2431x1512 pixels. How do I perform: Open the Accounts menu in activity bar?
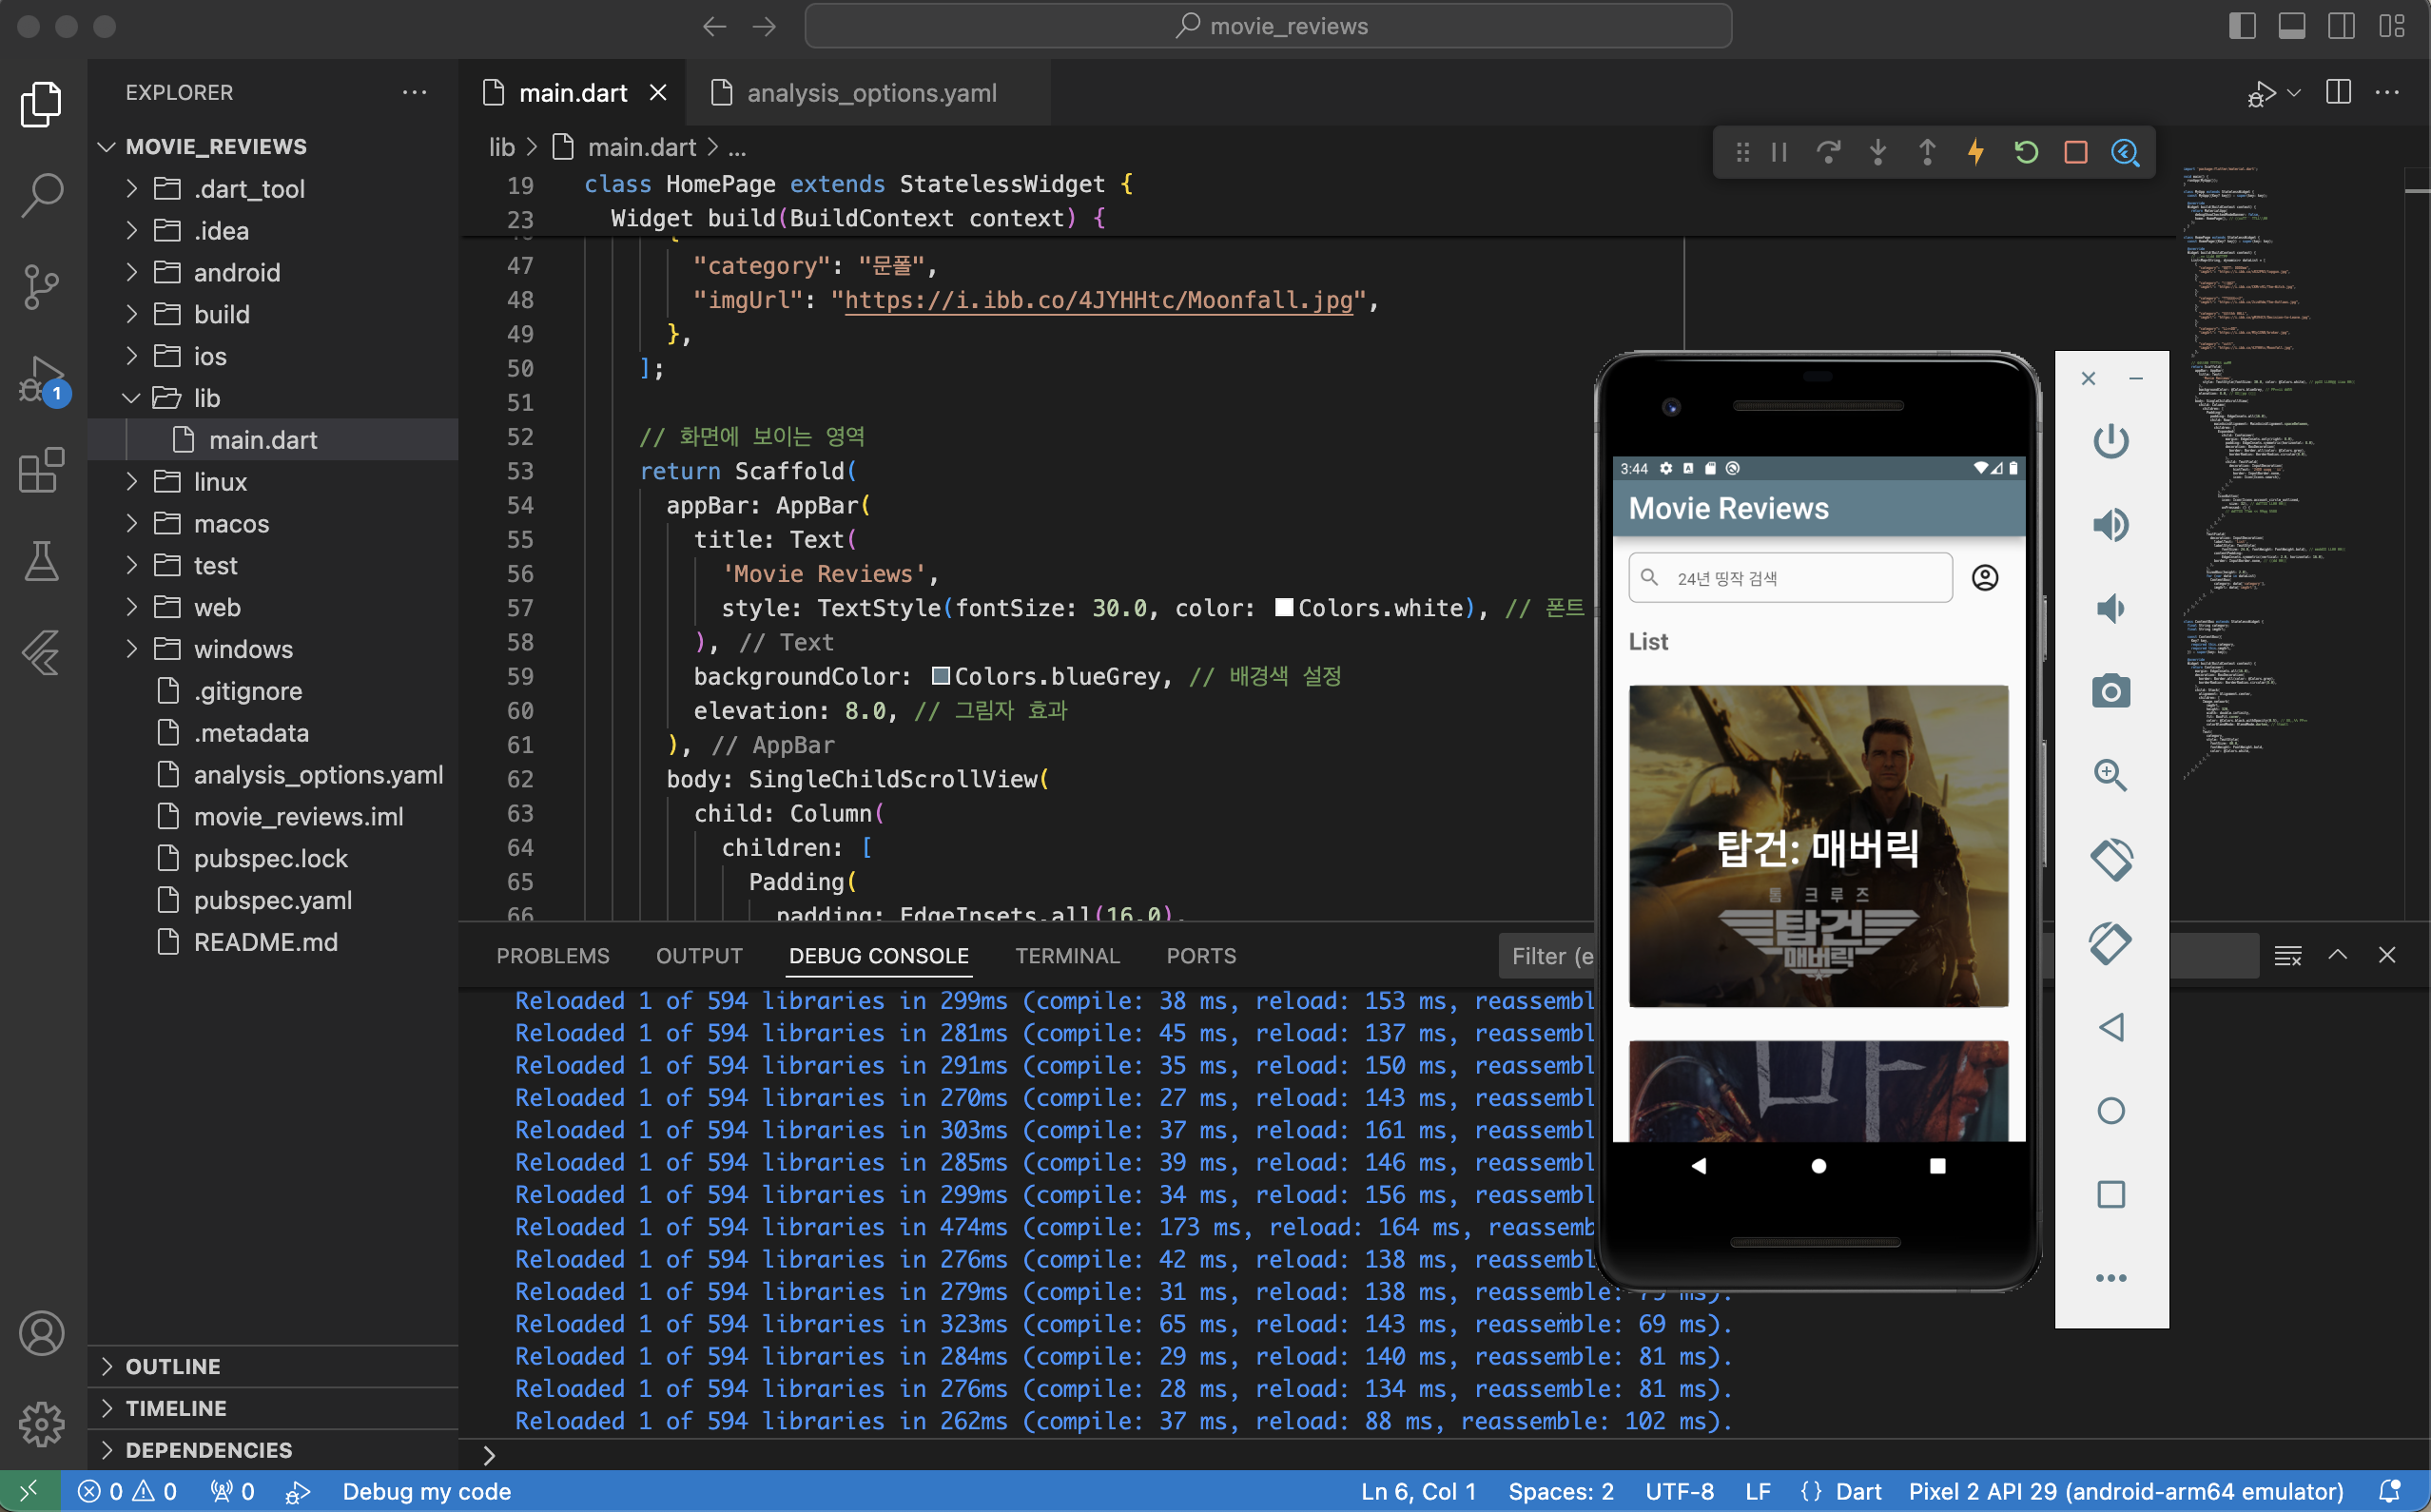click(x=41, y=1334)
